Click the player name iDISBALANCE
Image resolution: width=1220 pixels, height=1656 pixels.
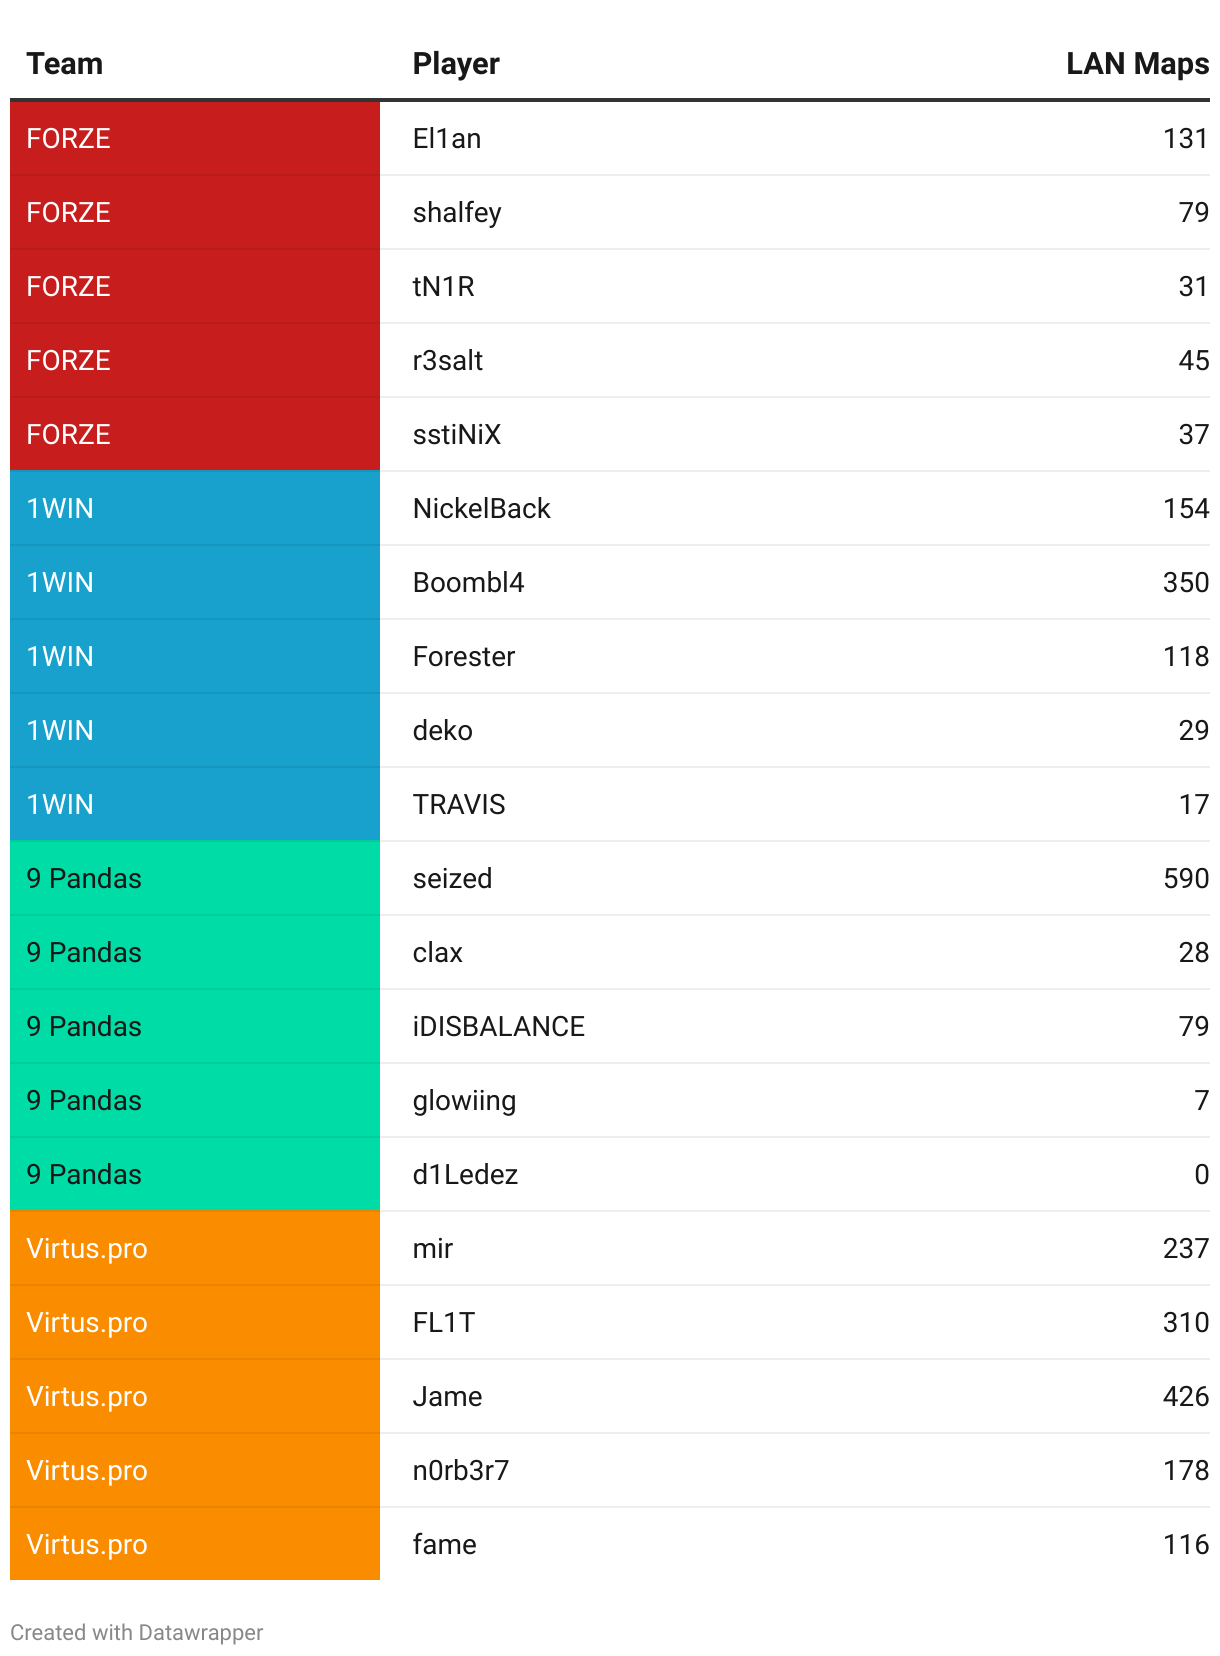[x=499, y=1026]
